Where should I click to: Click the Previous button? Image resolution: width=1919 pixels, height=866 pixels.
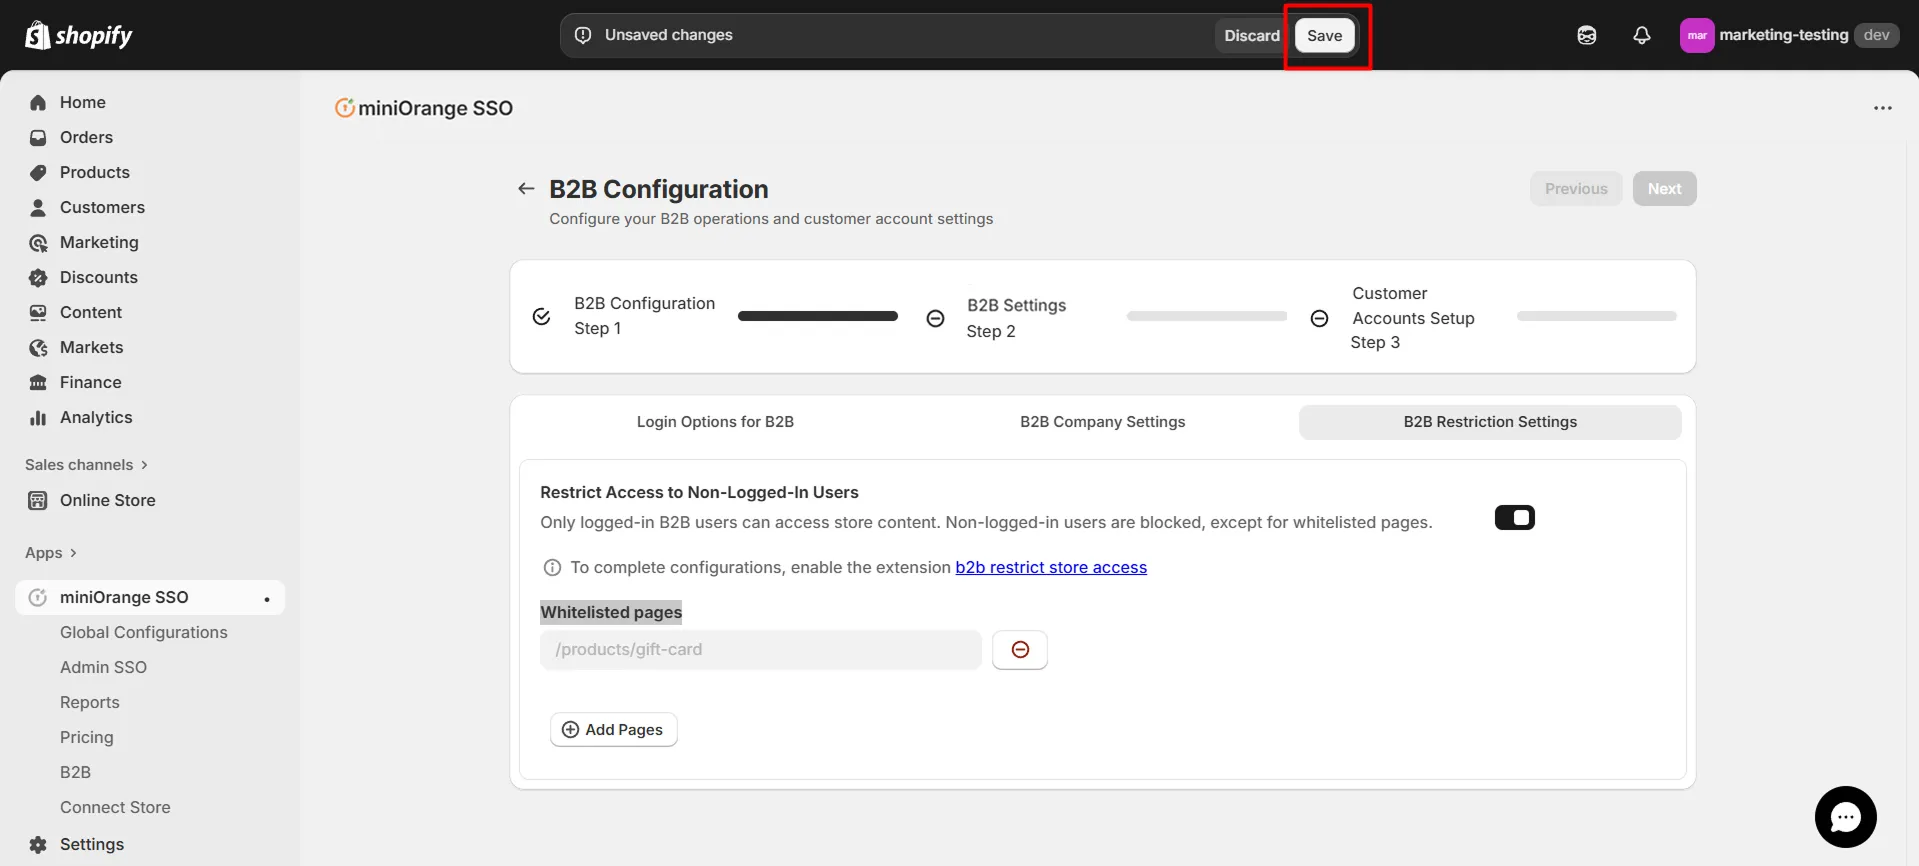[1576, 188]
